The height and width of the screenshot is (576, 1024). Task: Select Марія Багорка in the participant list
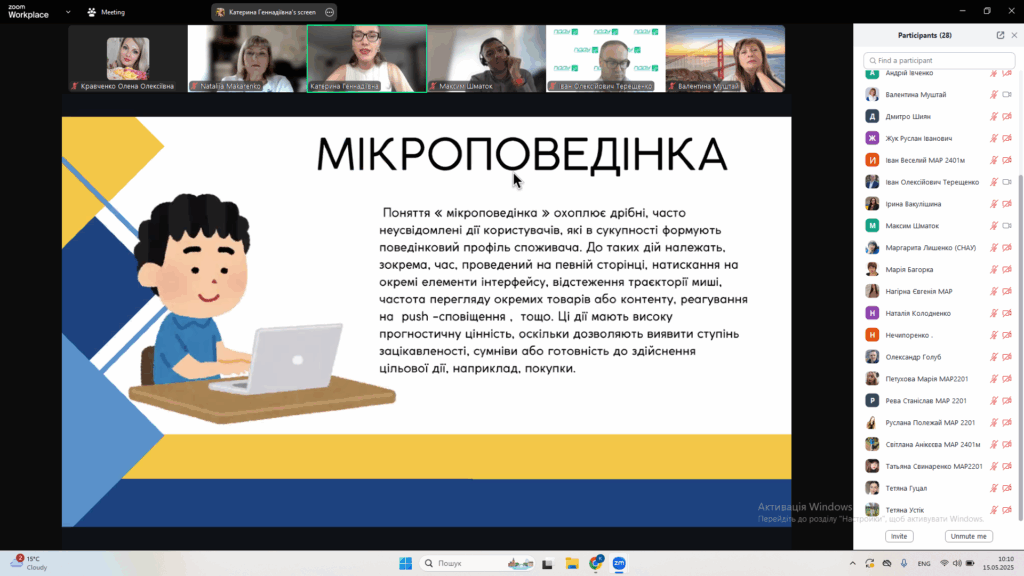click(909, 269)
